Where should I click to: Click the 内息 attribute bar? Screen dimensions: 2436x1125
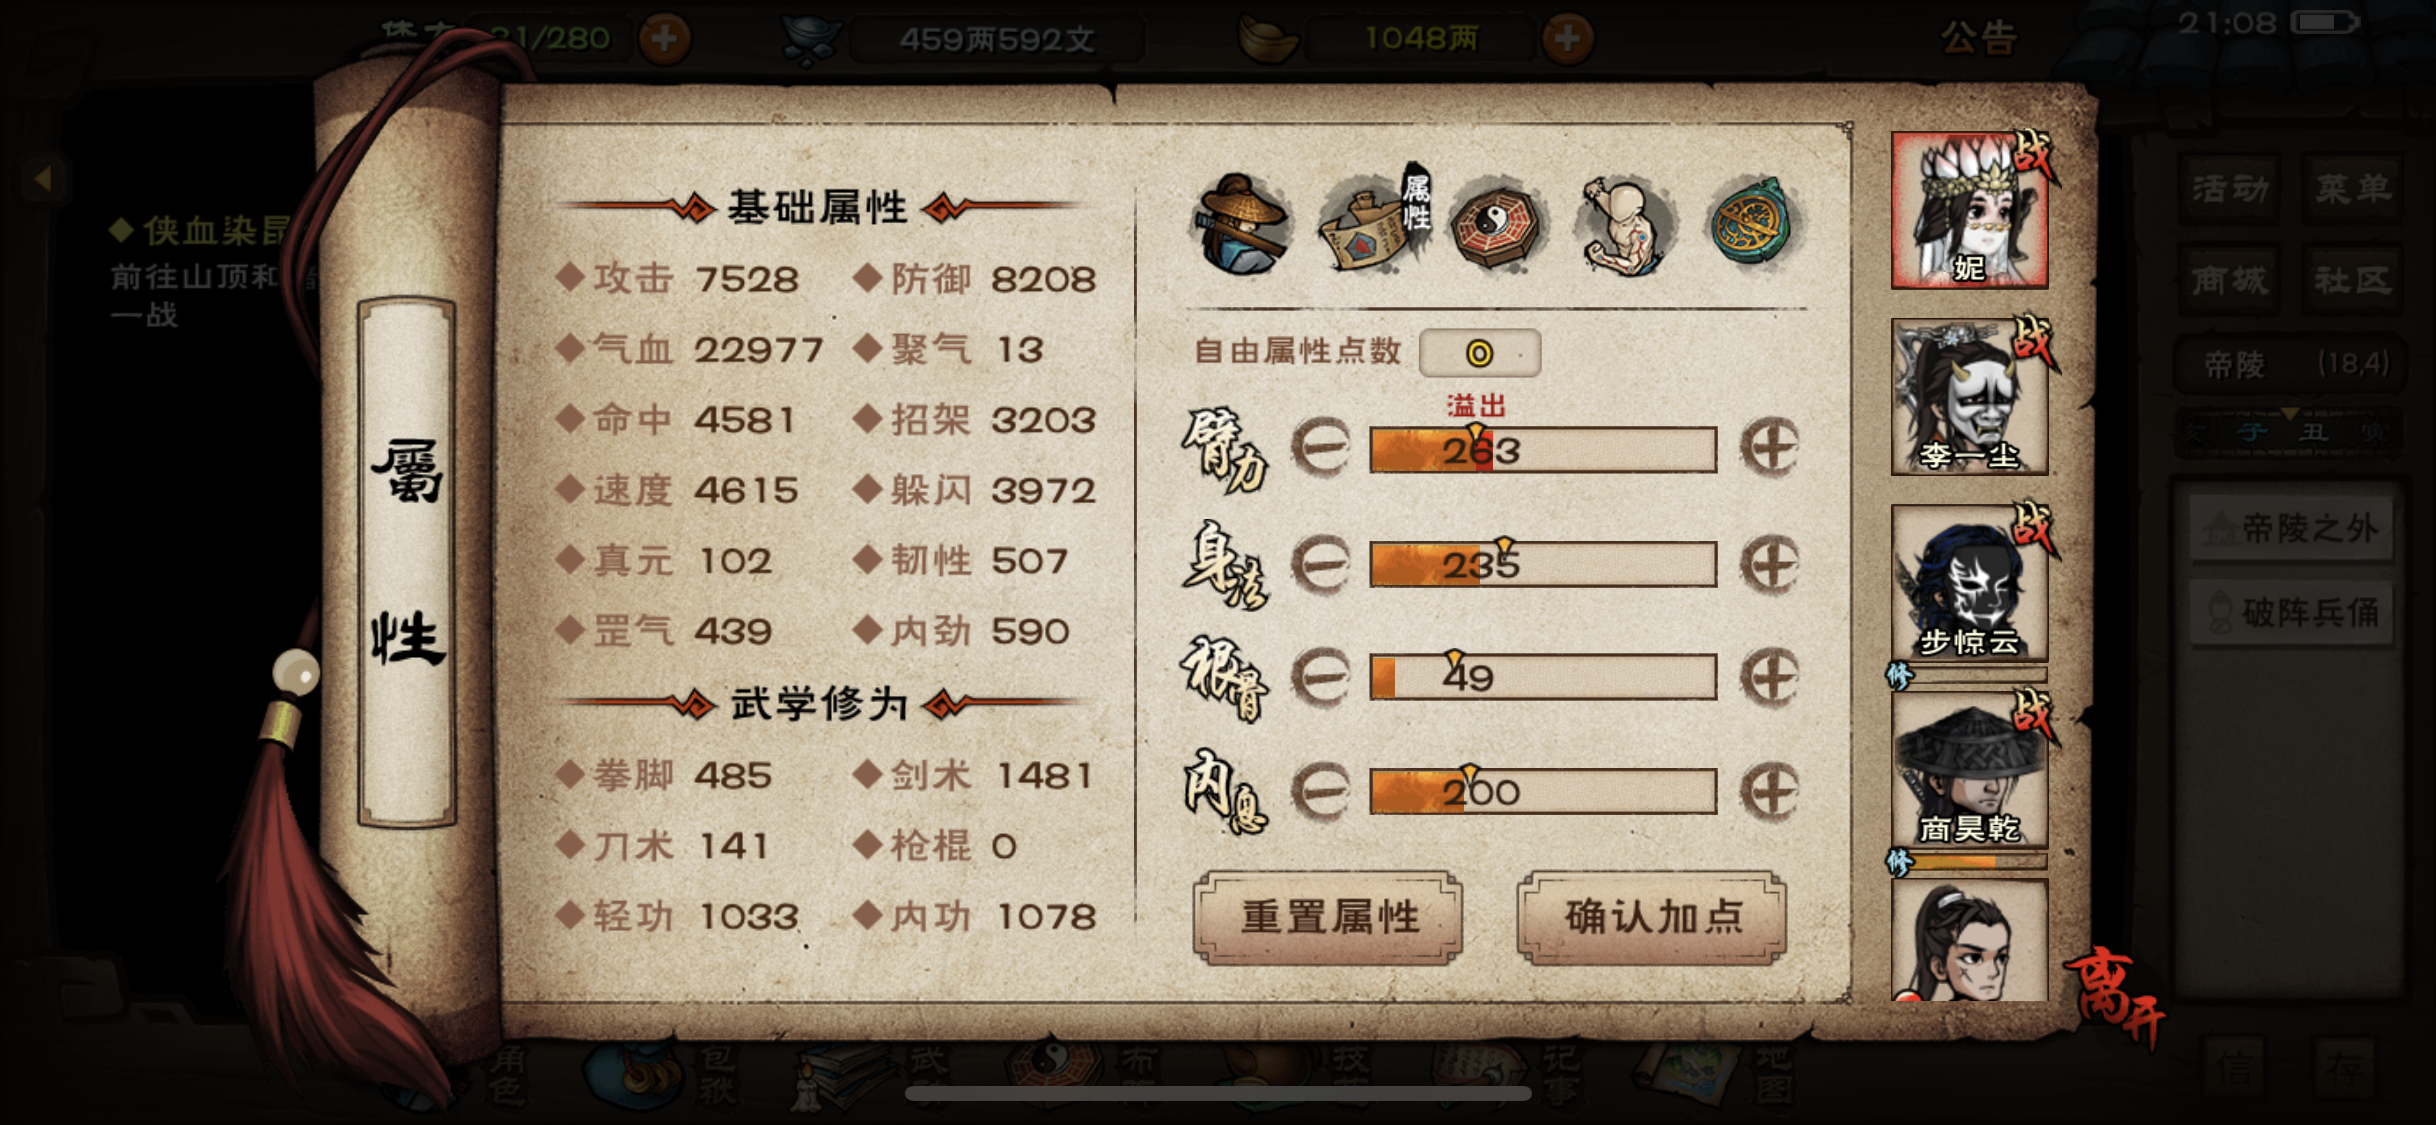tap(1543, 791)
